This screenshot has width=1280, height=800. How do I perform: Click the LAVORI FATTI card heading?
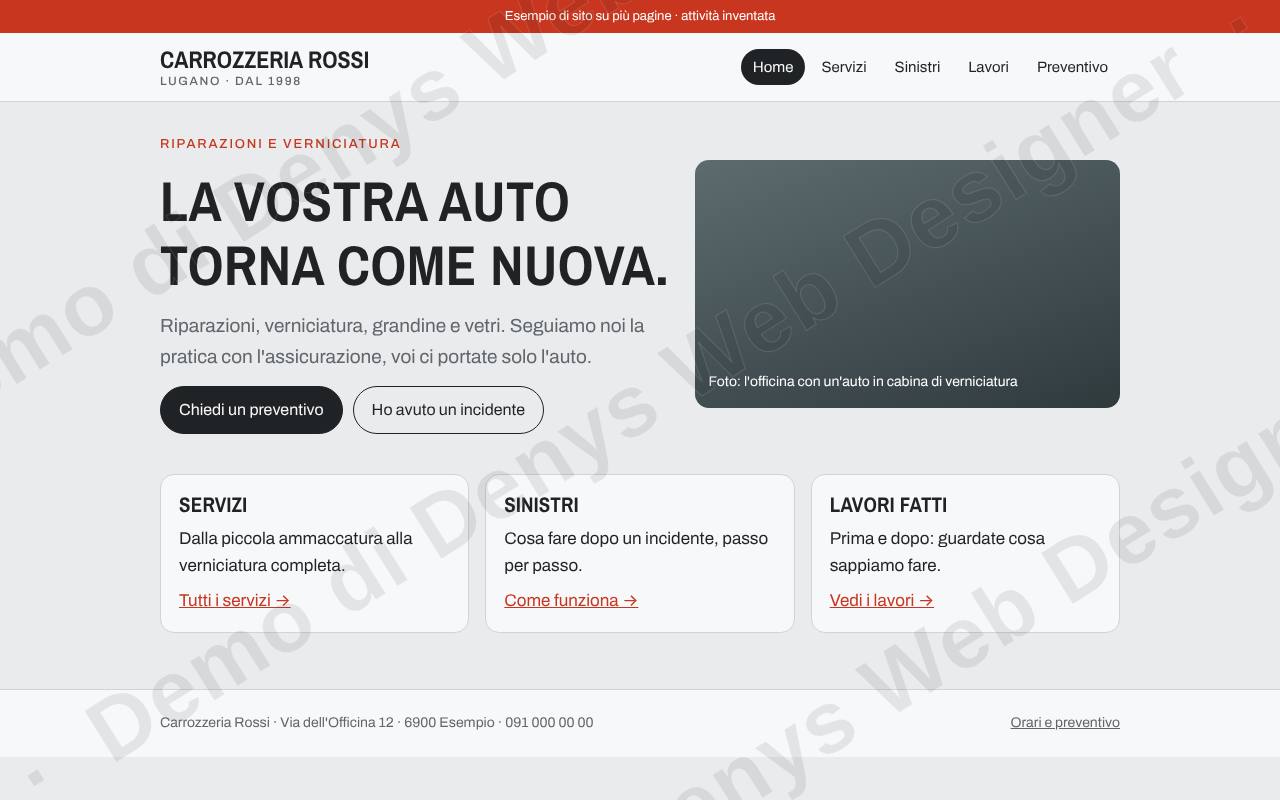point(888,505)
